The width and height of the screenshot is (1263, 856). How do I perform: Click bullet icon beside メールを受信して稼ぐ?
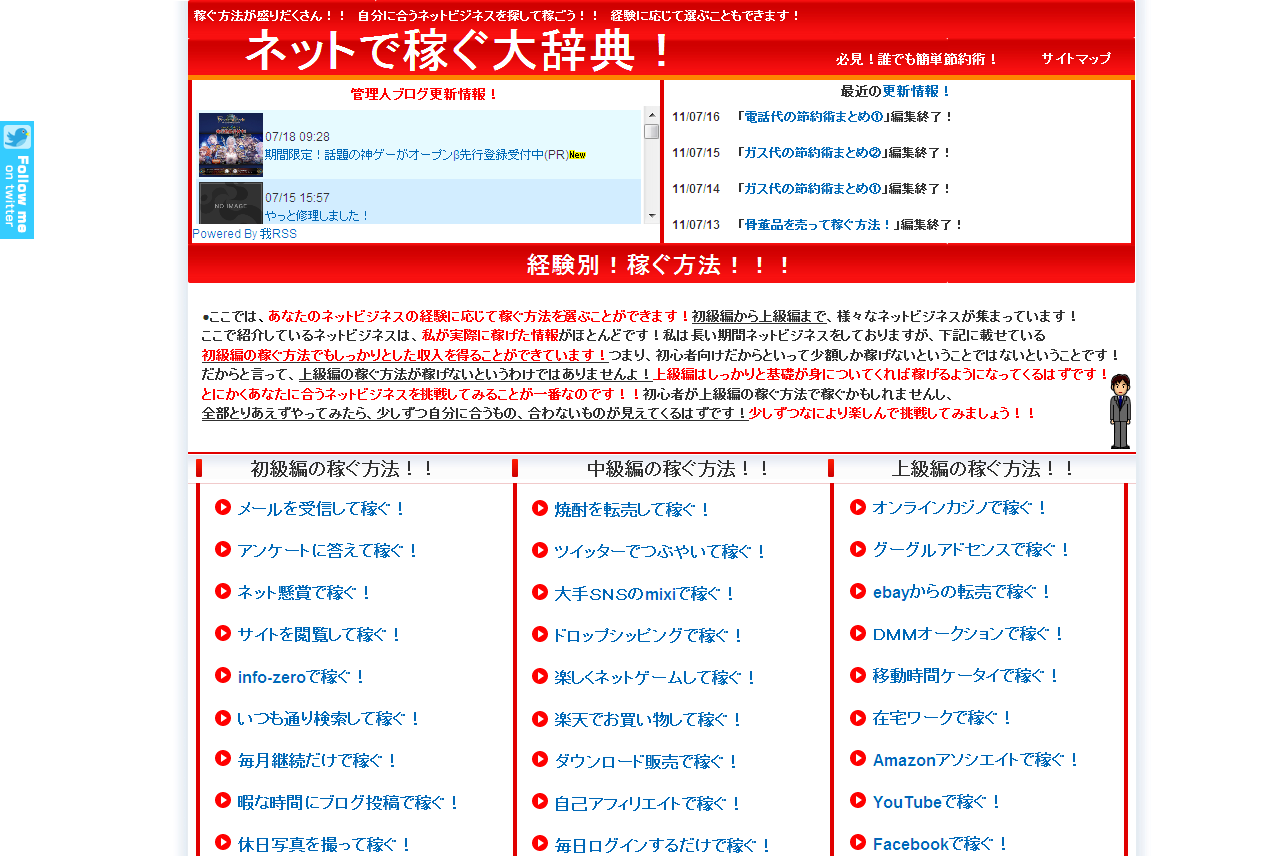pyautogui.click(x=223, y=507)
